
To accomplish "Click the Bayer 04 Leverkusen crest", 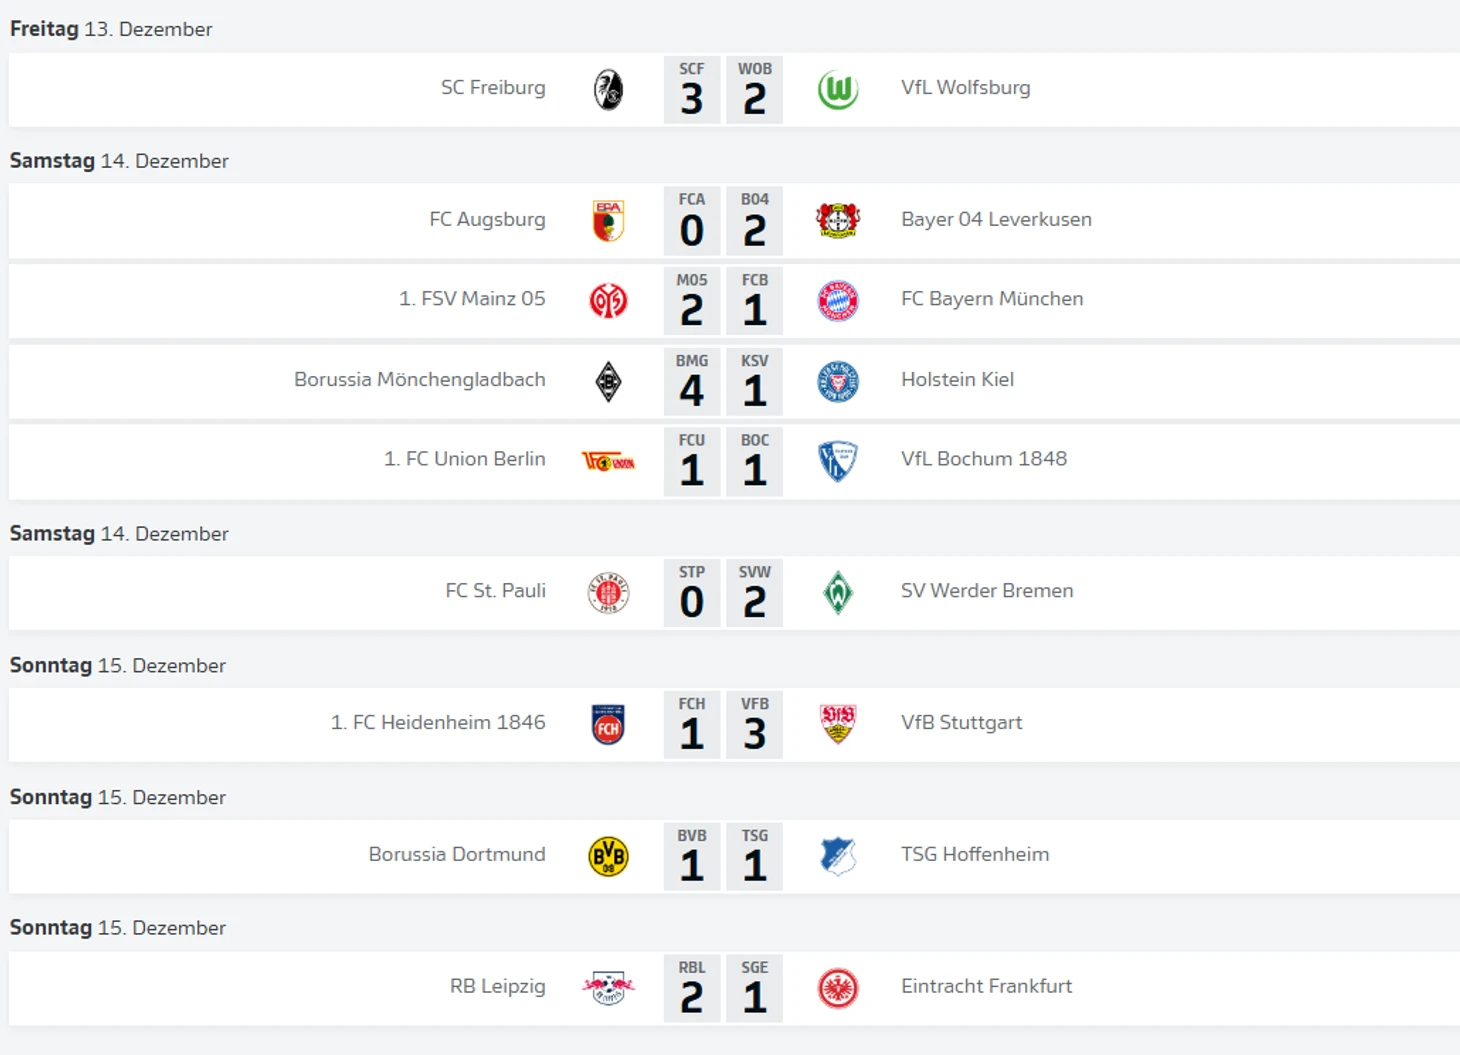I will (837, 221).
